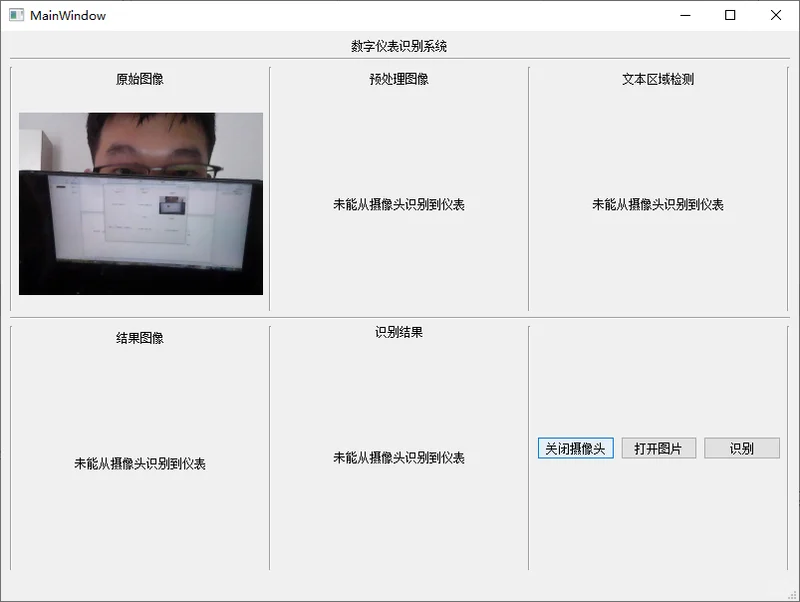Screen dimensions: 800x602
Task: Click the resize grip at the bottom-right corner
Action: point(794,596)
